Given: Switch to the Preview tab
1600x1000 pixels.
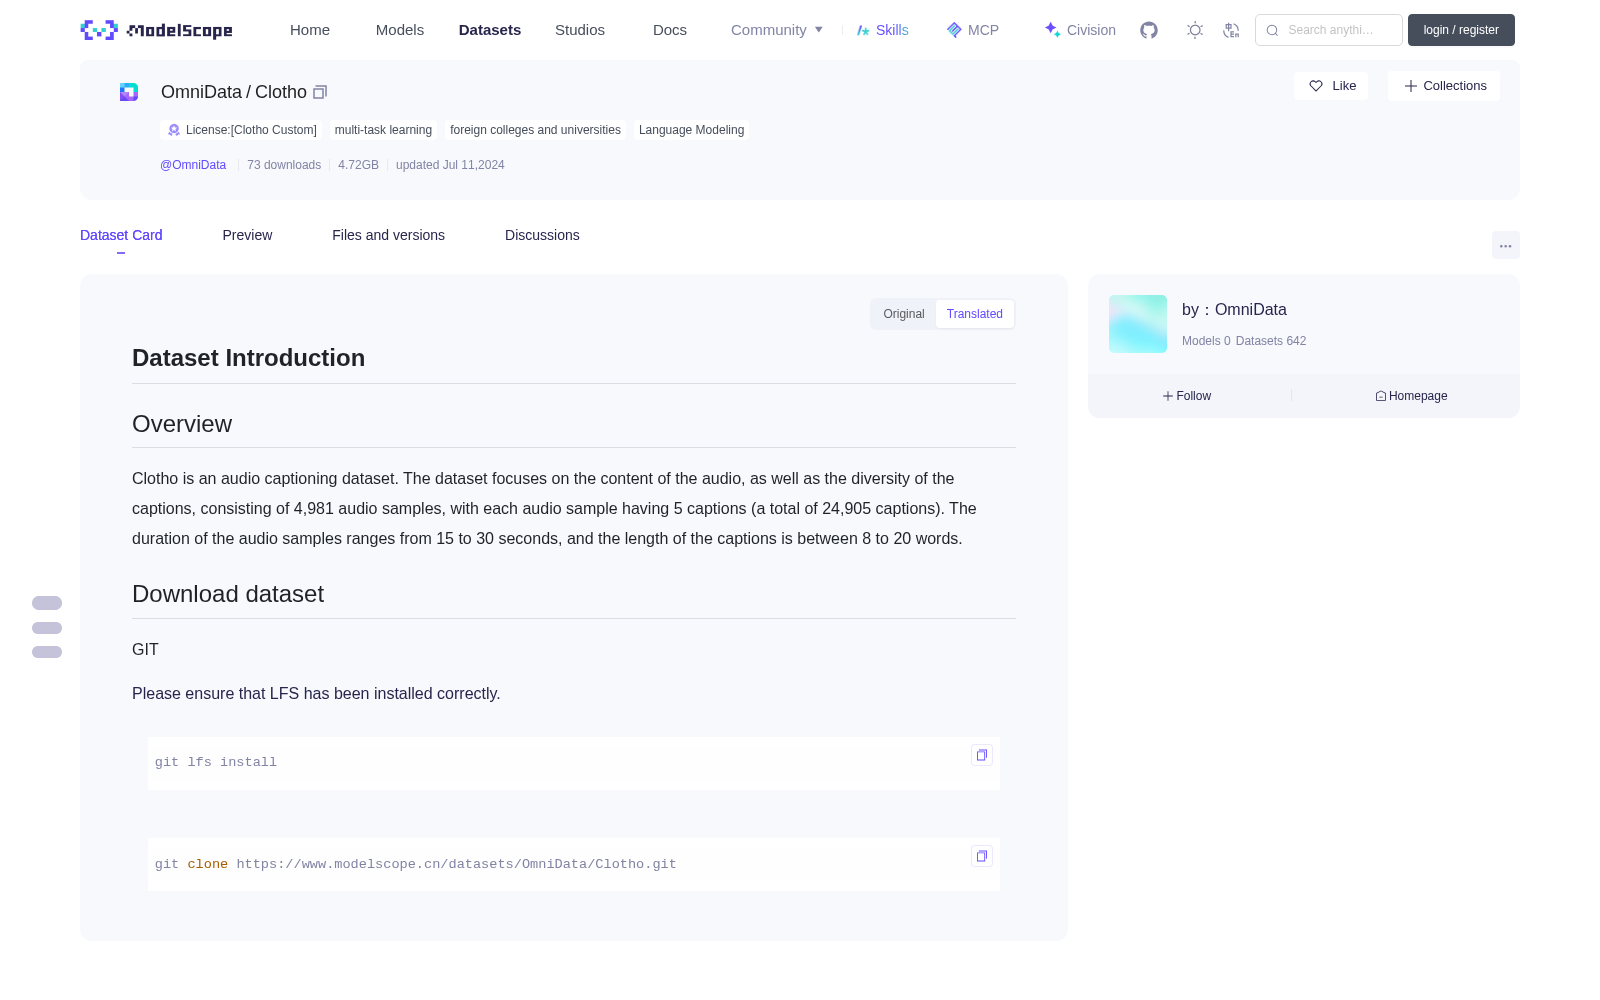Looking at the screenshot, I should (x=247, y=235).
